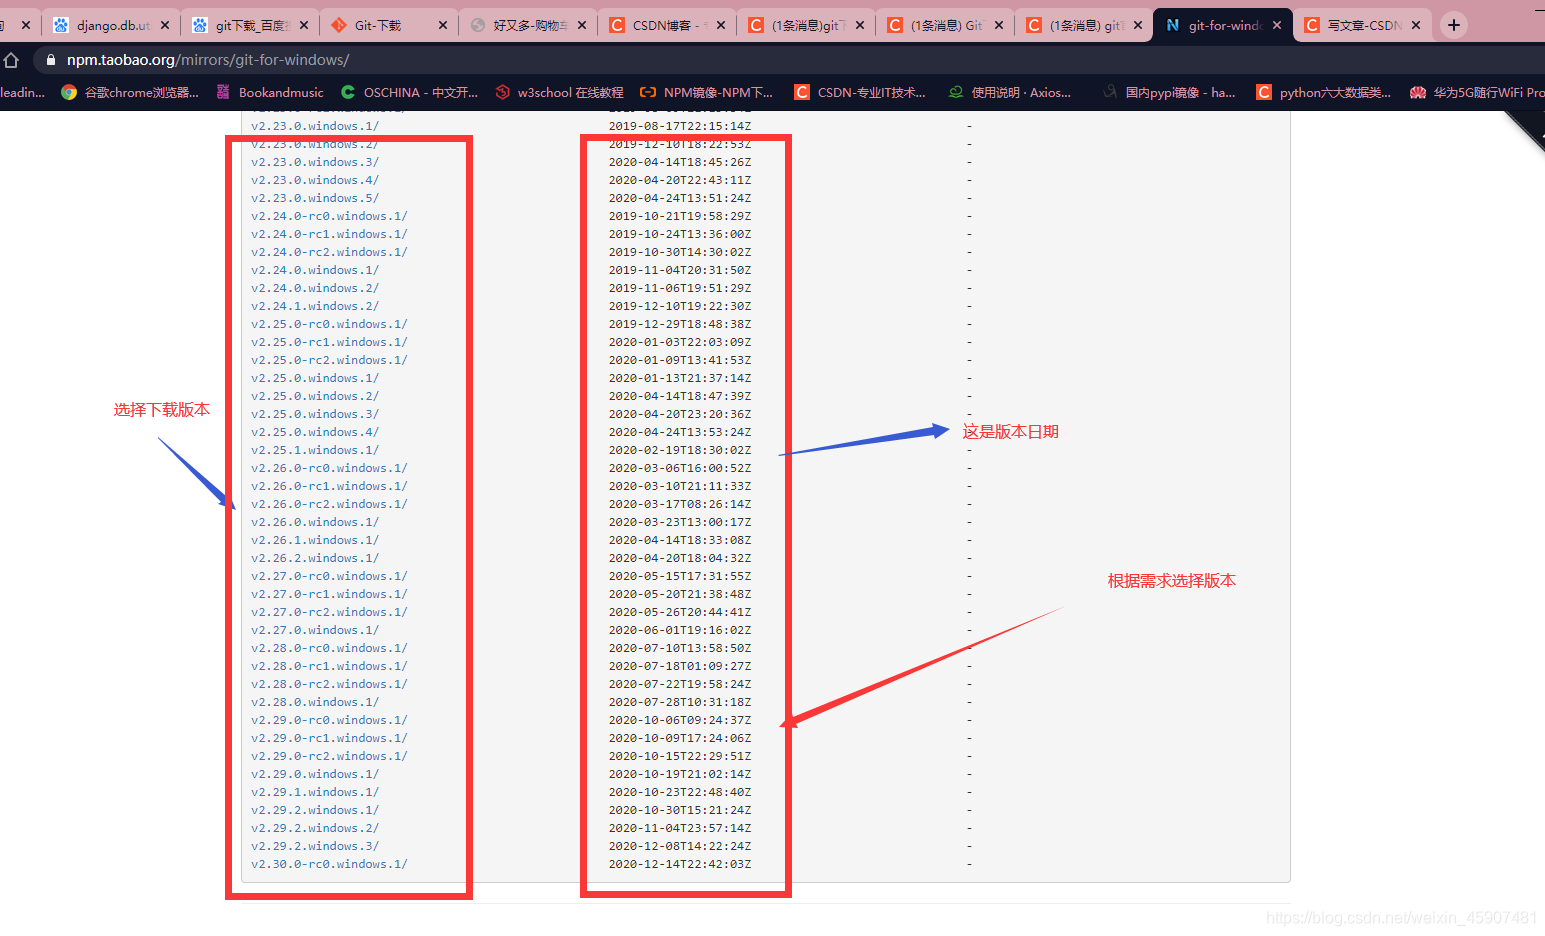Open v2.27.0-rc1.windows.1/ link
Screen dimensions: 1545x936
[329, 594]
